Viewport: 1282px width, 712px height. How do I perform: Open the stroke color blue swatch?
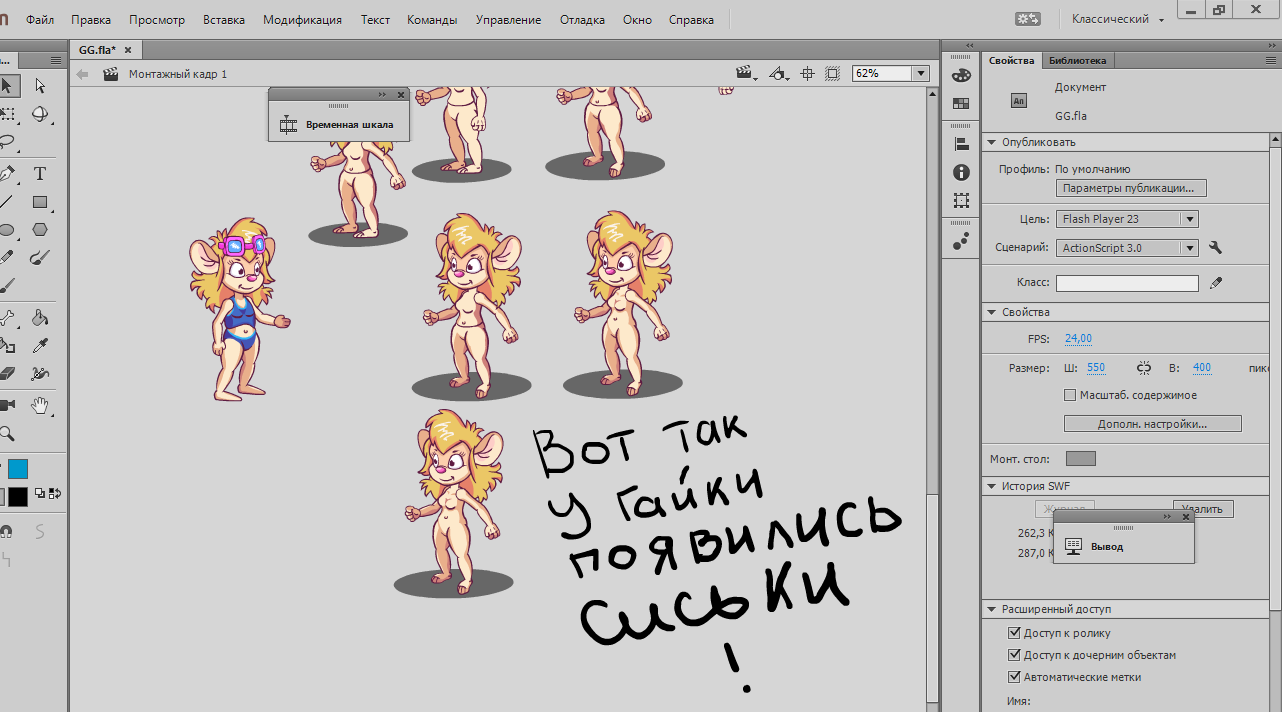tap(18, 469)
